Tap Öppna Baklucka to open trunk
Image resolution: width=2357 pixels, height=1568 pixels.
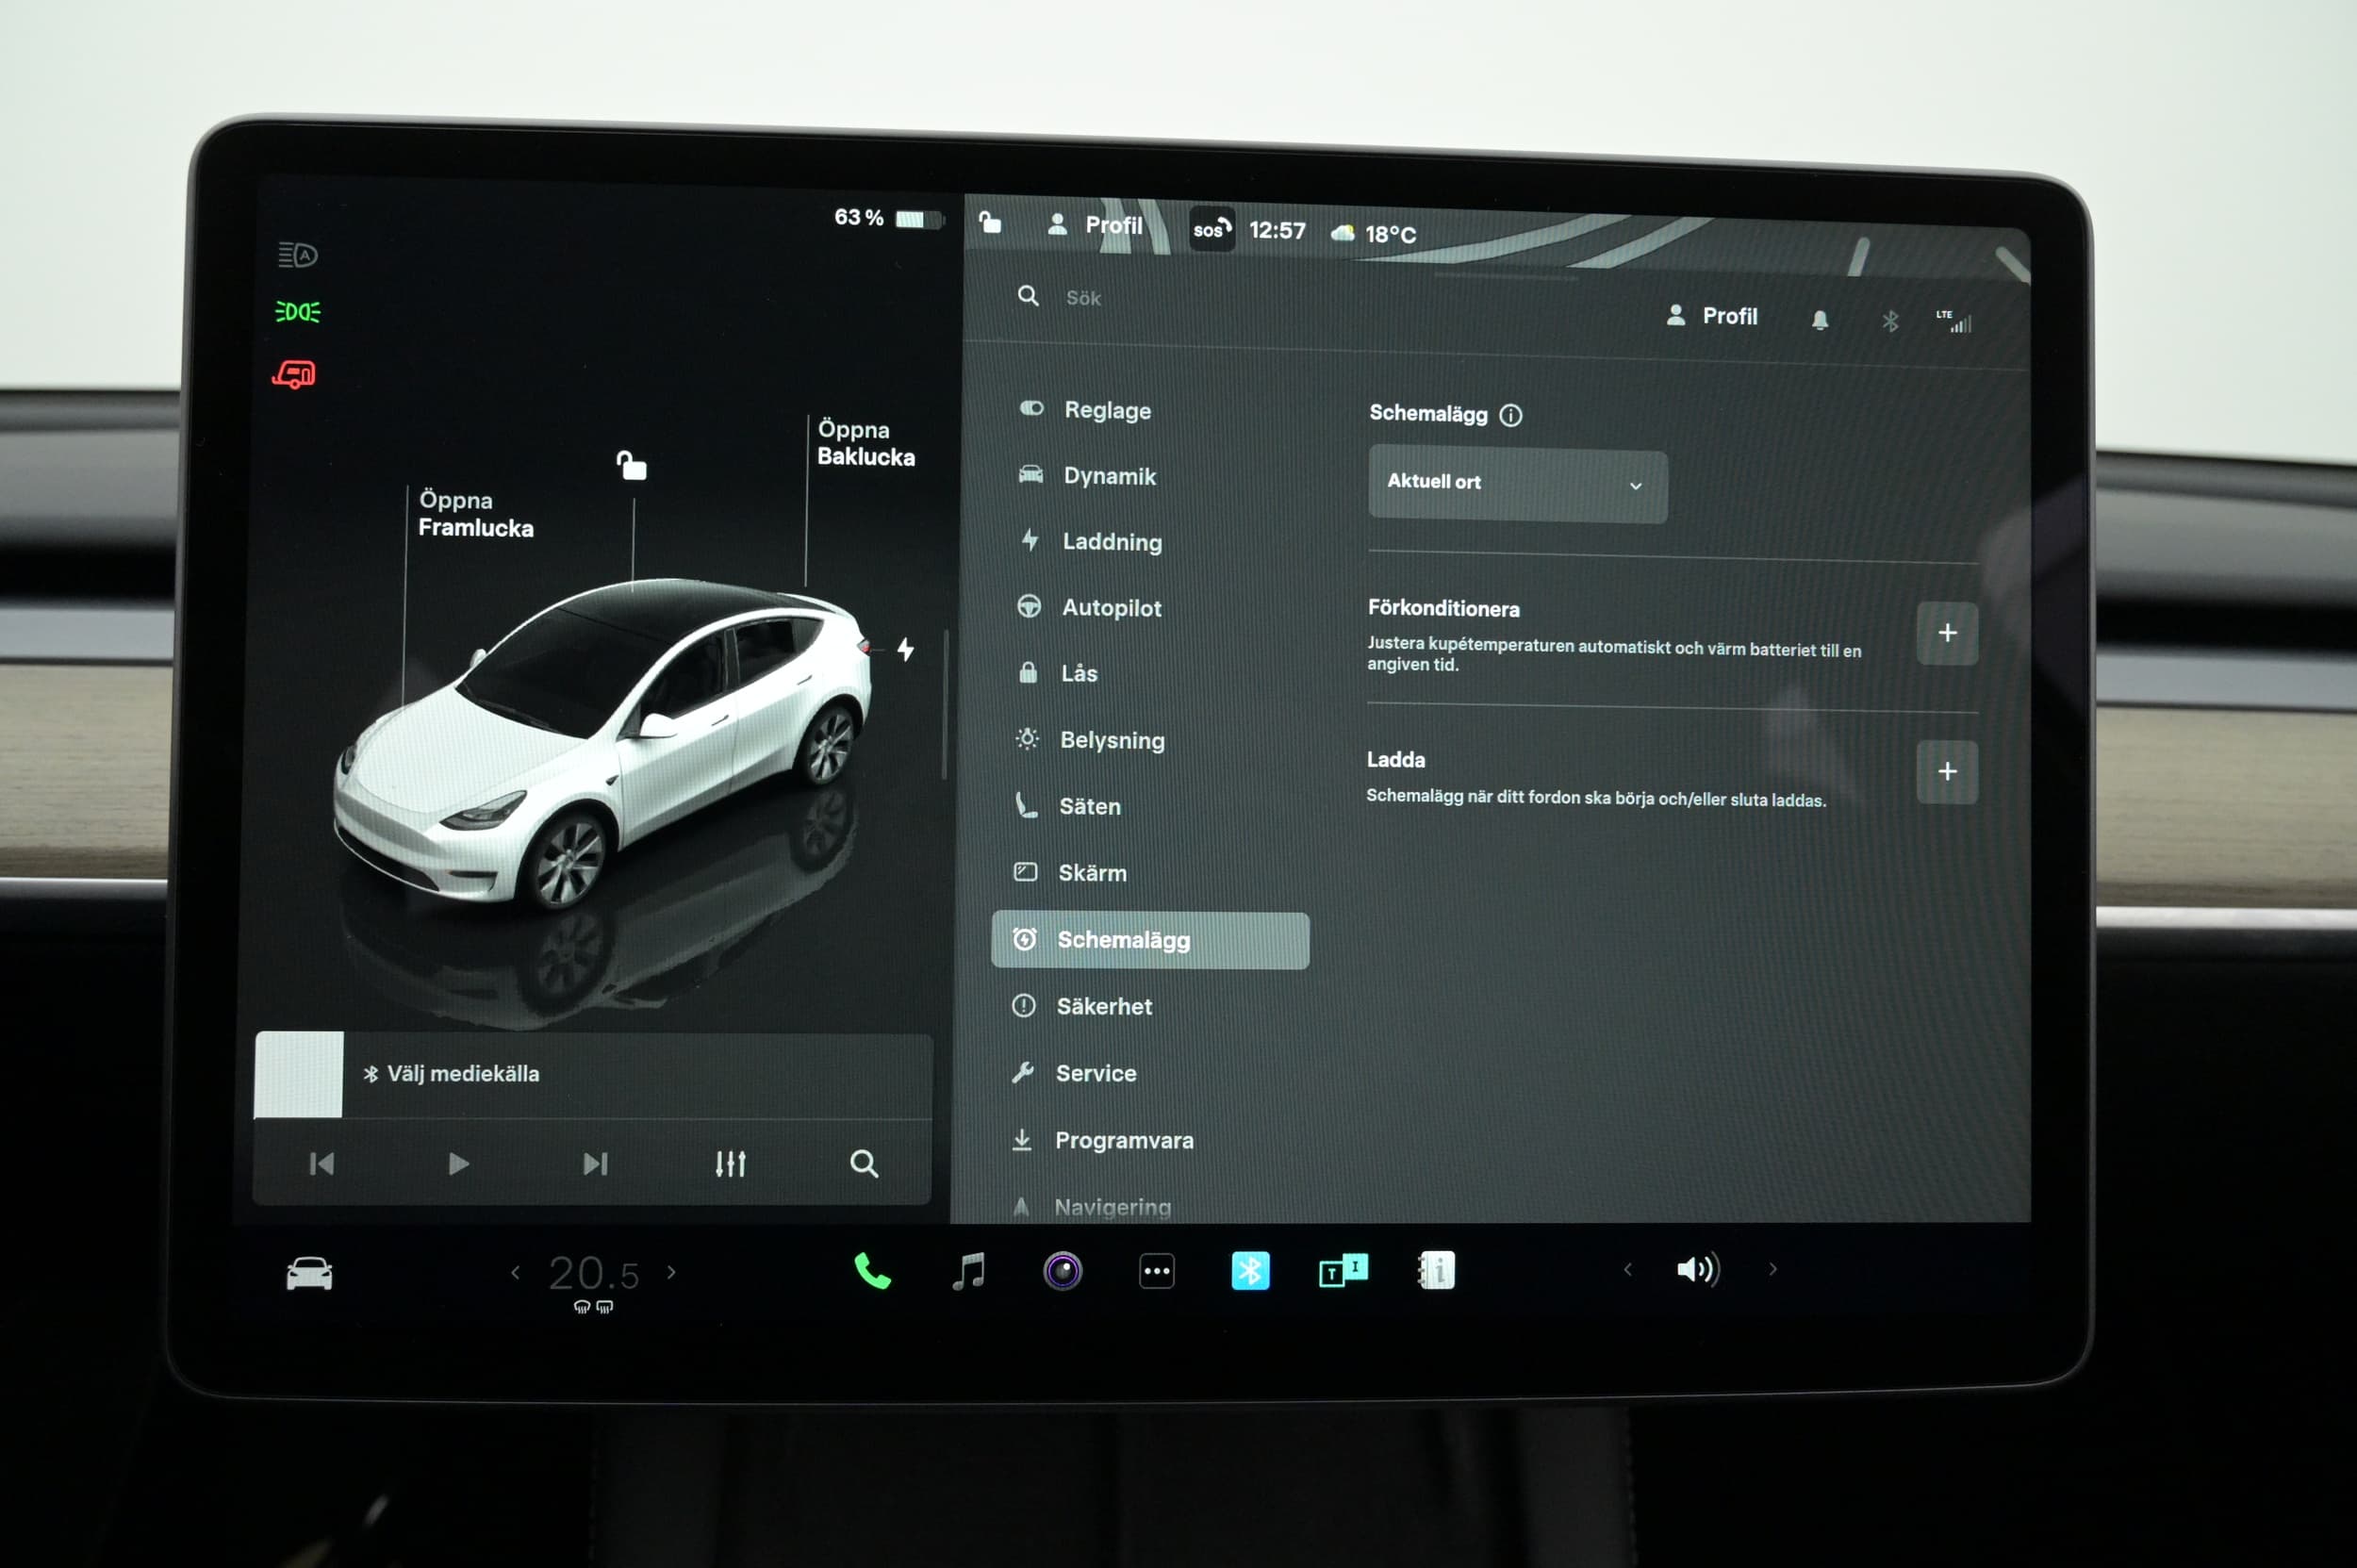(865, 443)
